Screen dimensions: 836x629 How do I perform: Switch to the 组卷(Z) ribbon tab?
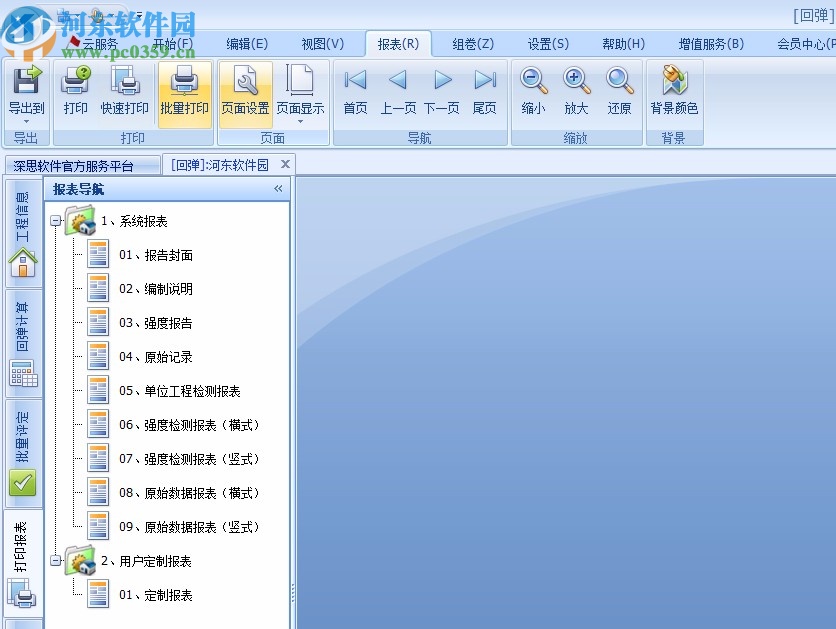coord(470,44)
